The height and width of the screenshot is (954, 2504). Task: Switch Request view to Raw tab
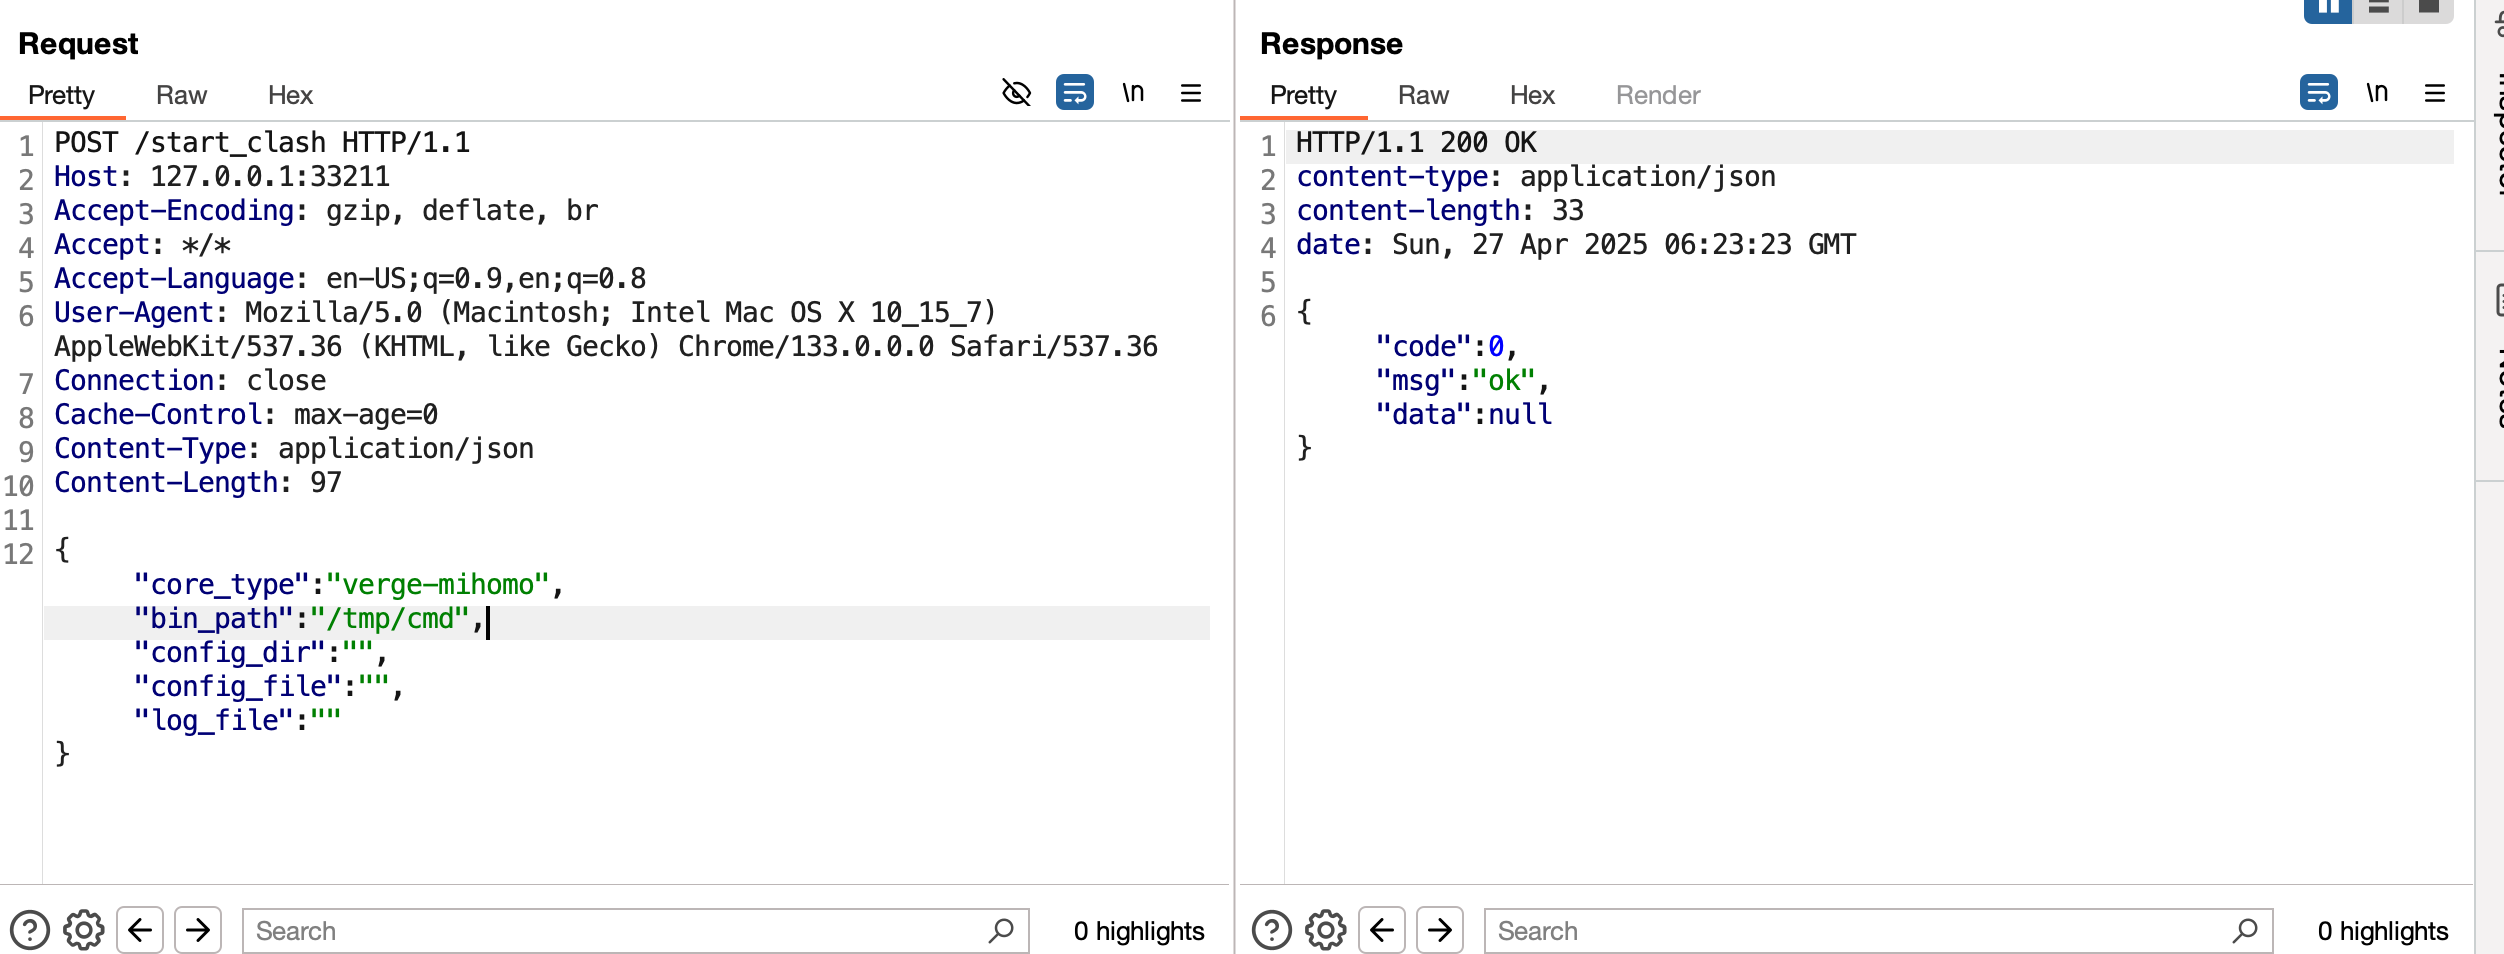pyautogui.click(x=181, y=95)
